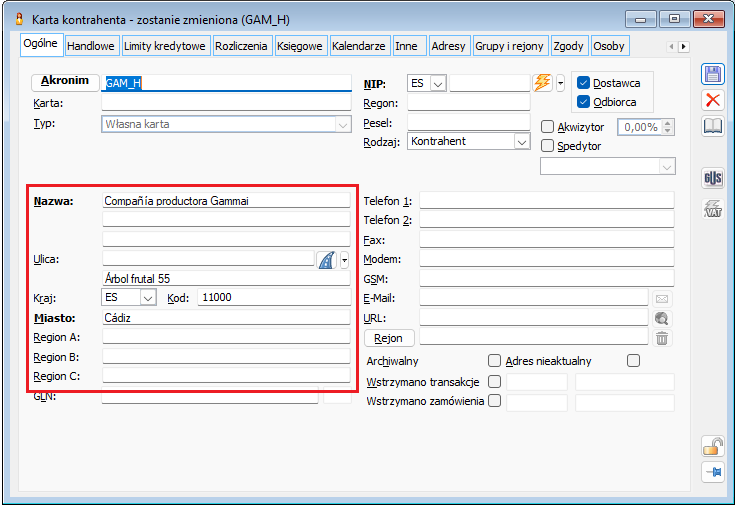The image size is (735, 506).
Task: Click the save floppy disk icon
Action: (x=713, y=74)
